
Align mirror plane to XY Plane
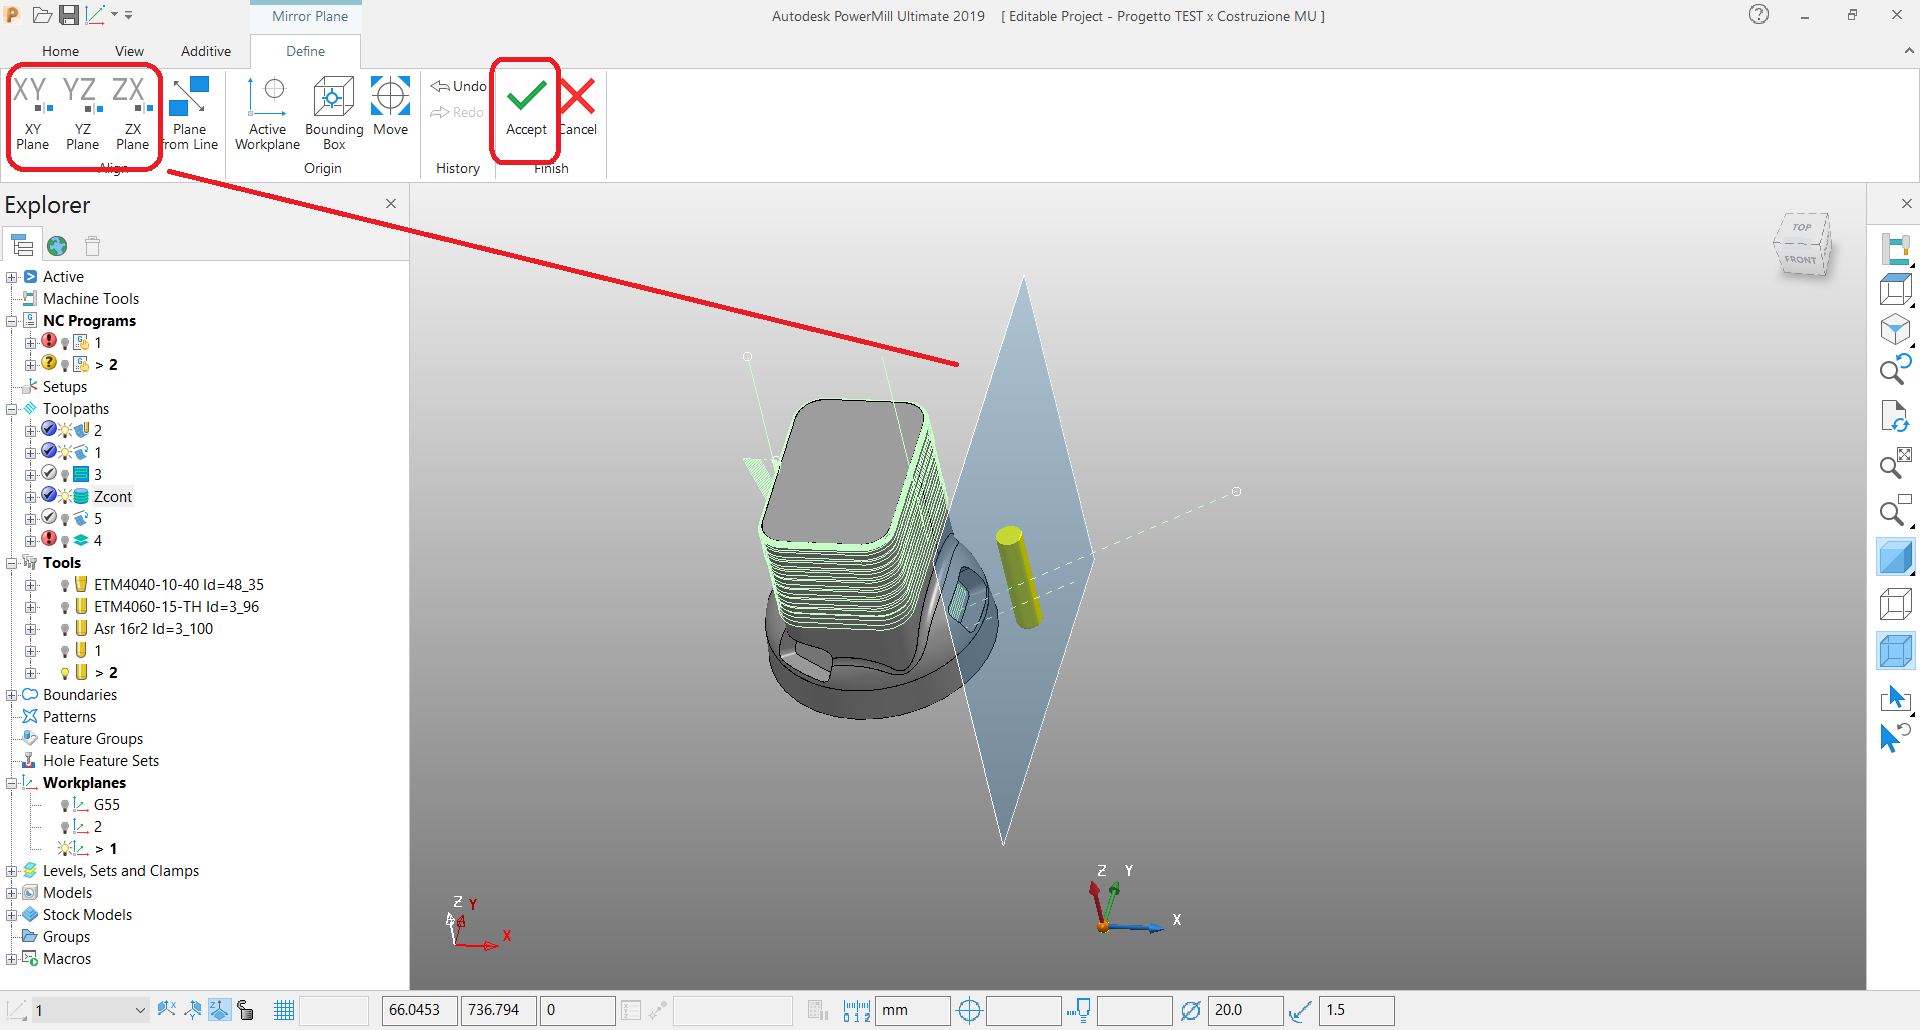click(32, 113)
